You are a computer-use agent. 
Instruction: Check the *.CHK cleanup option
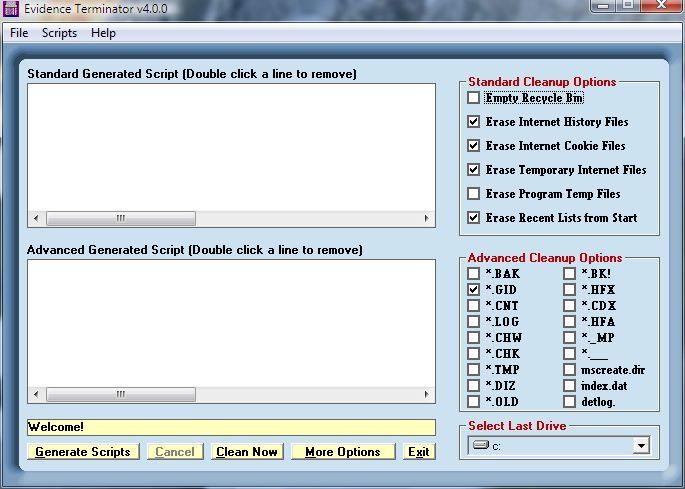tap(474, 354)
